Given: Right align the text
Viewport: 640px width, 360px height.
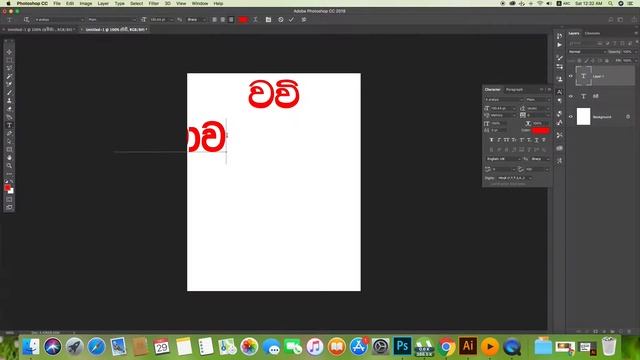Looking at the screenshot, I should coord(231,20).
